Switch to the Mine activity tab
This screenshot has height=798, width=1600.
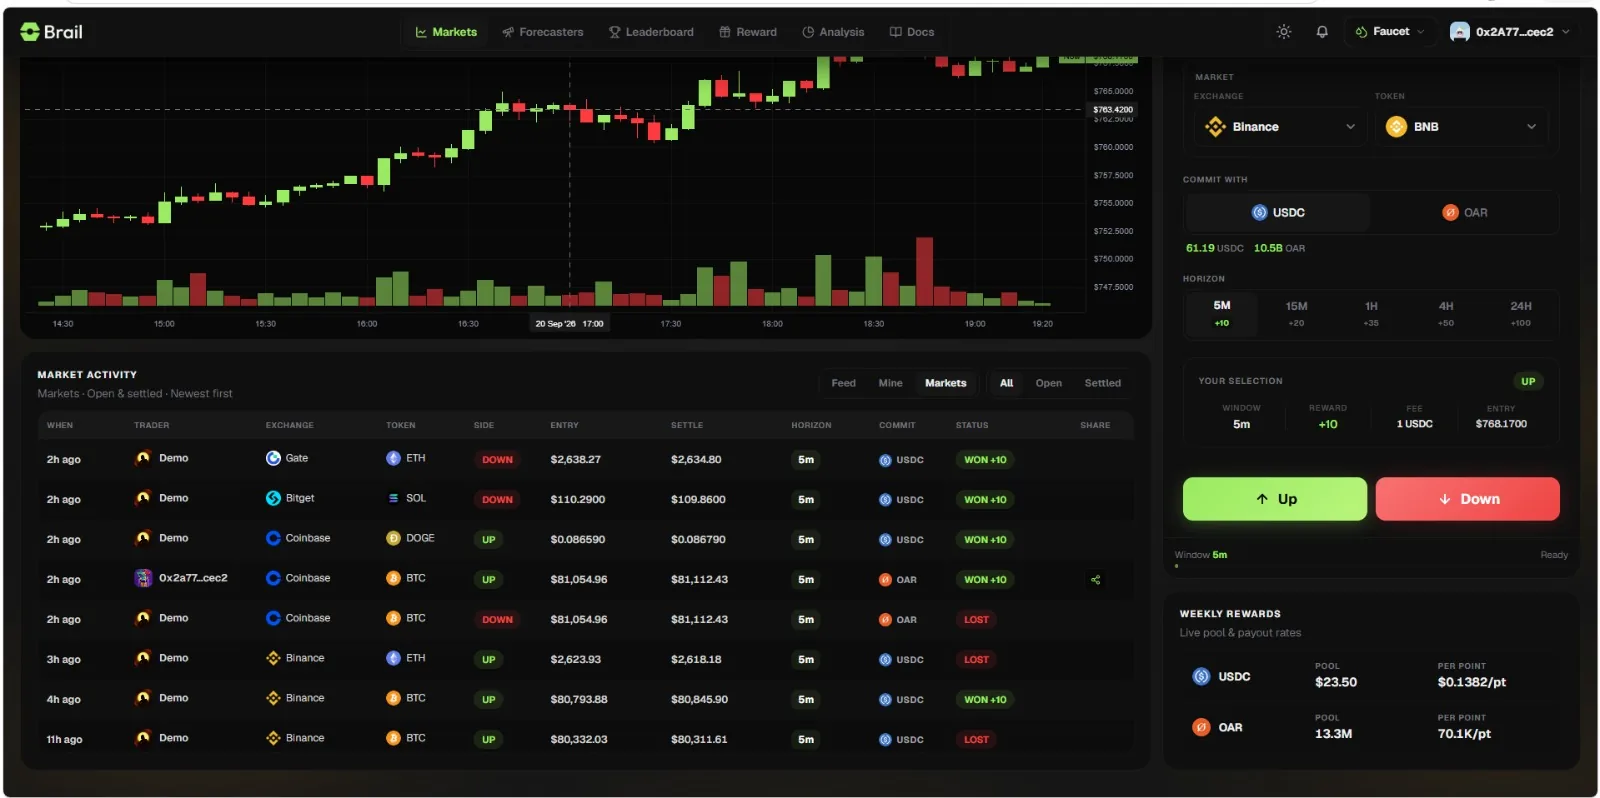coord(890,383)
